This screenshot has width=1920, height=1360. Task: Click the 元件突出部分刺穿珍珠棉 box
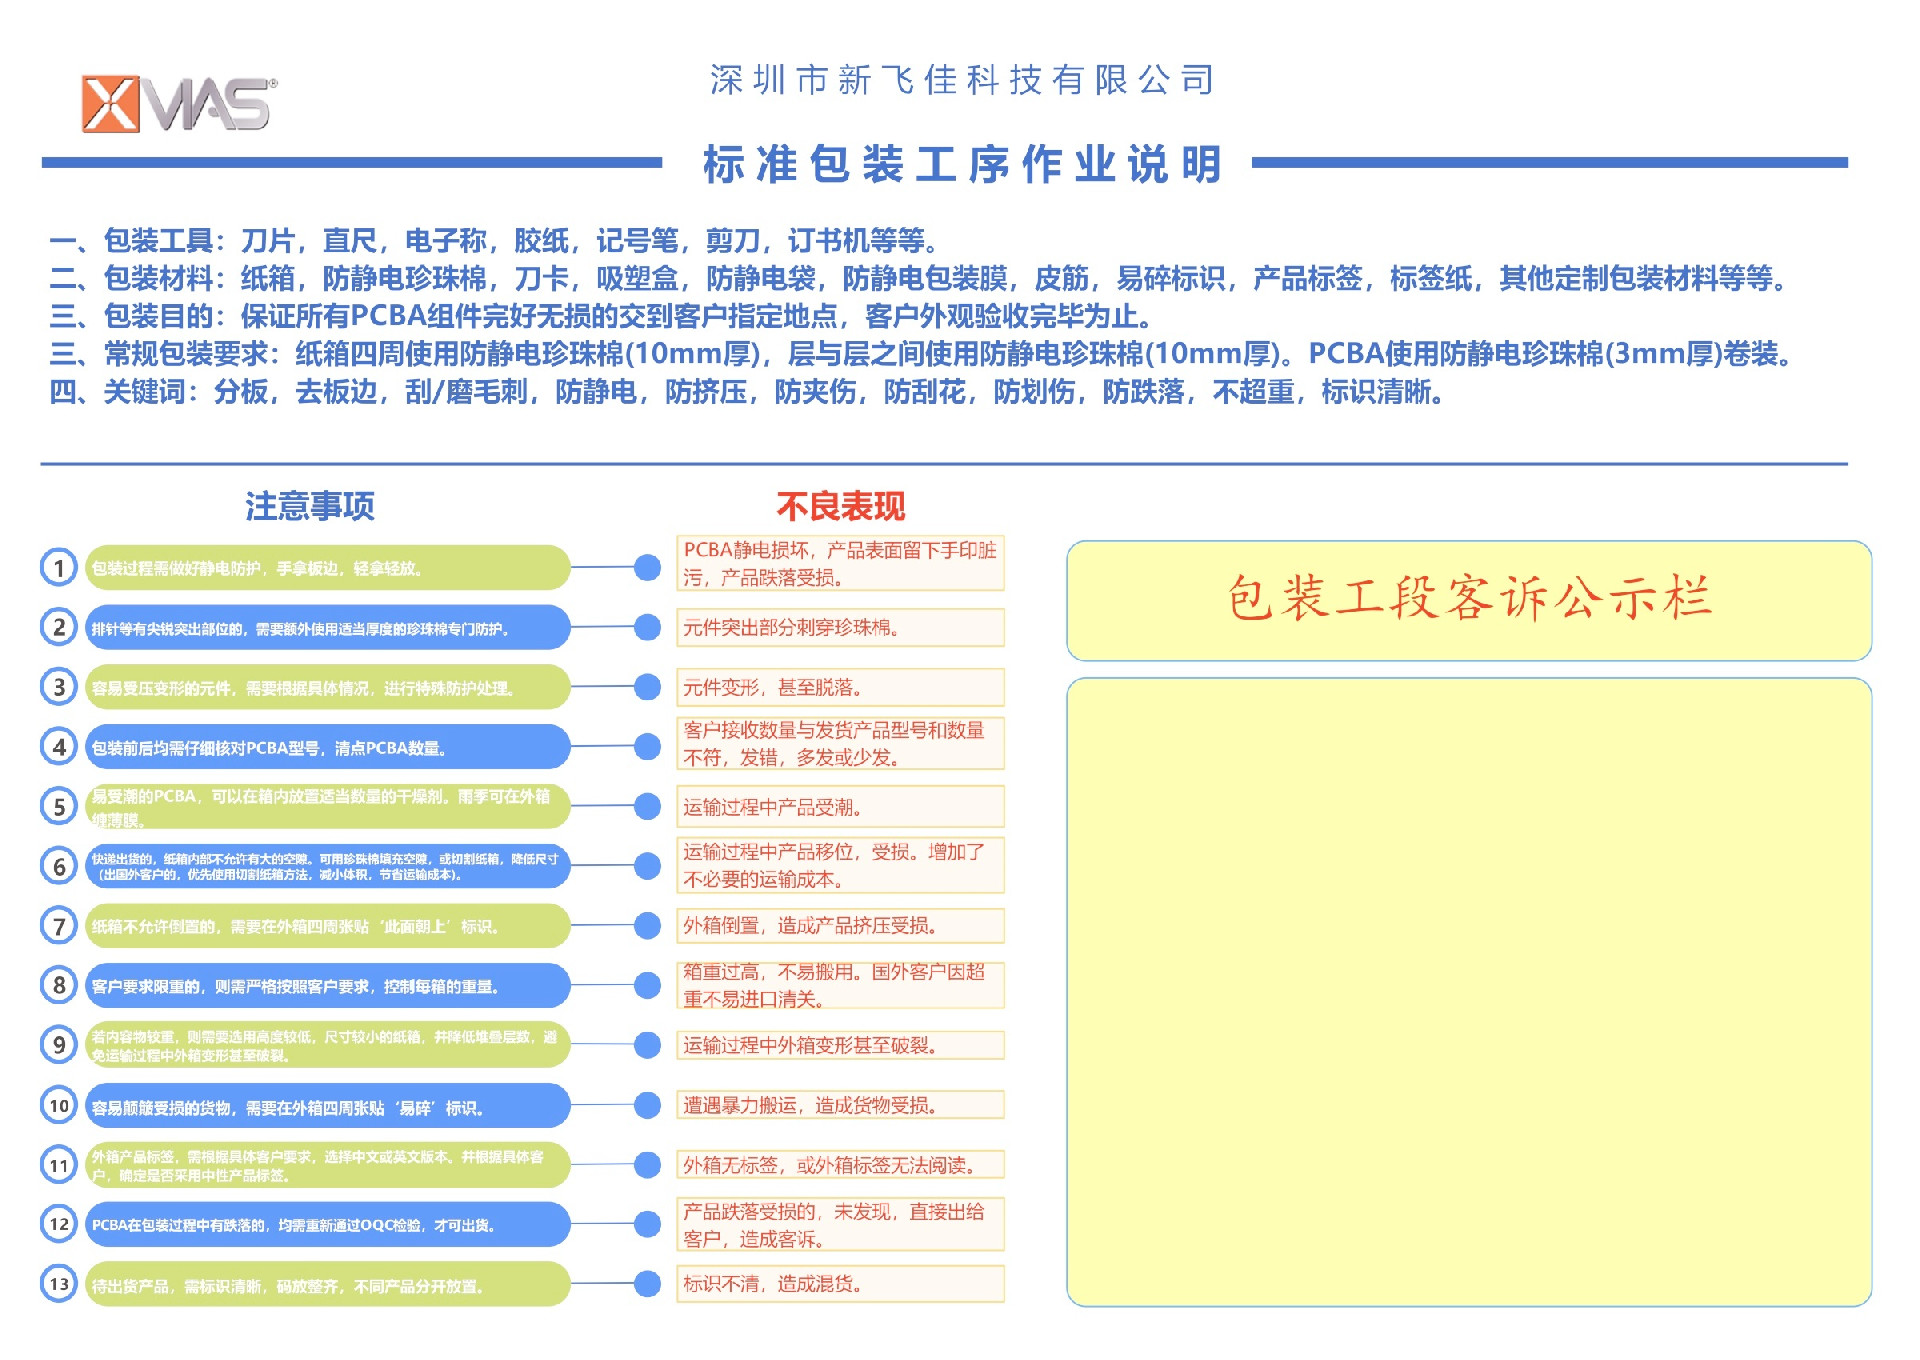coord(840,628)
